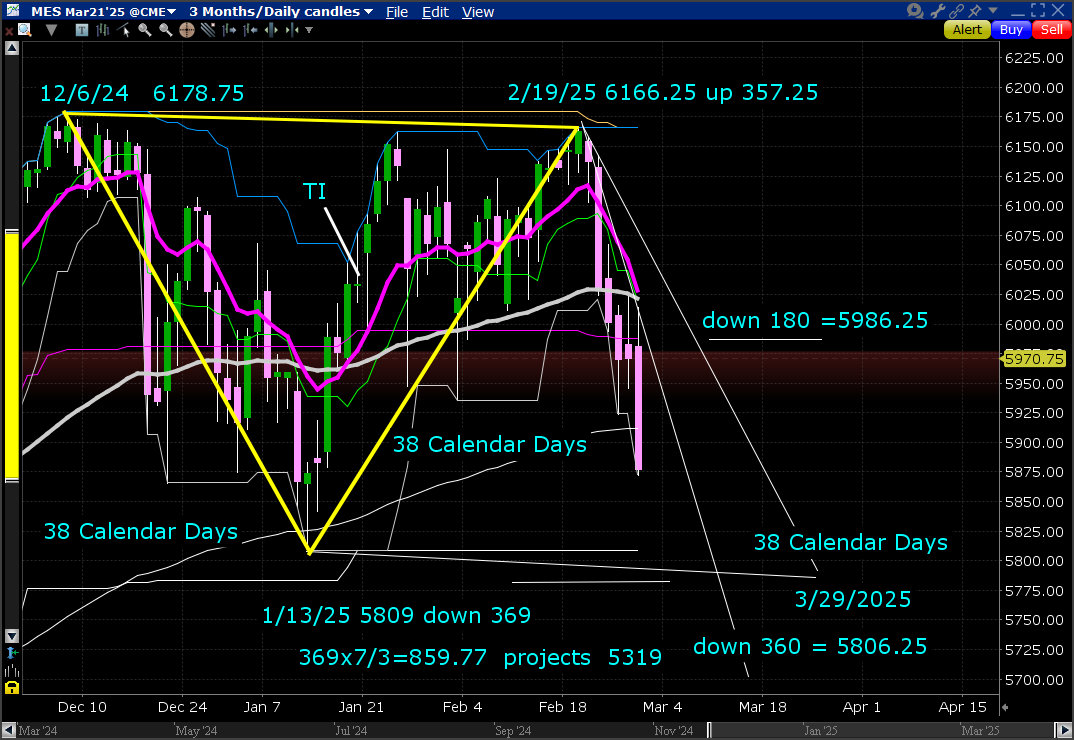Open the File menu

tap(397, 12)
